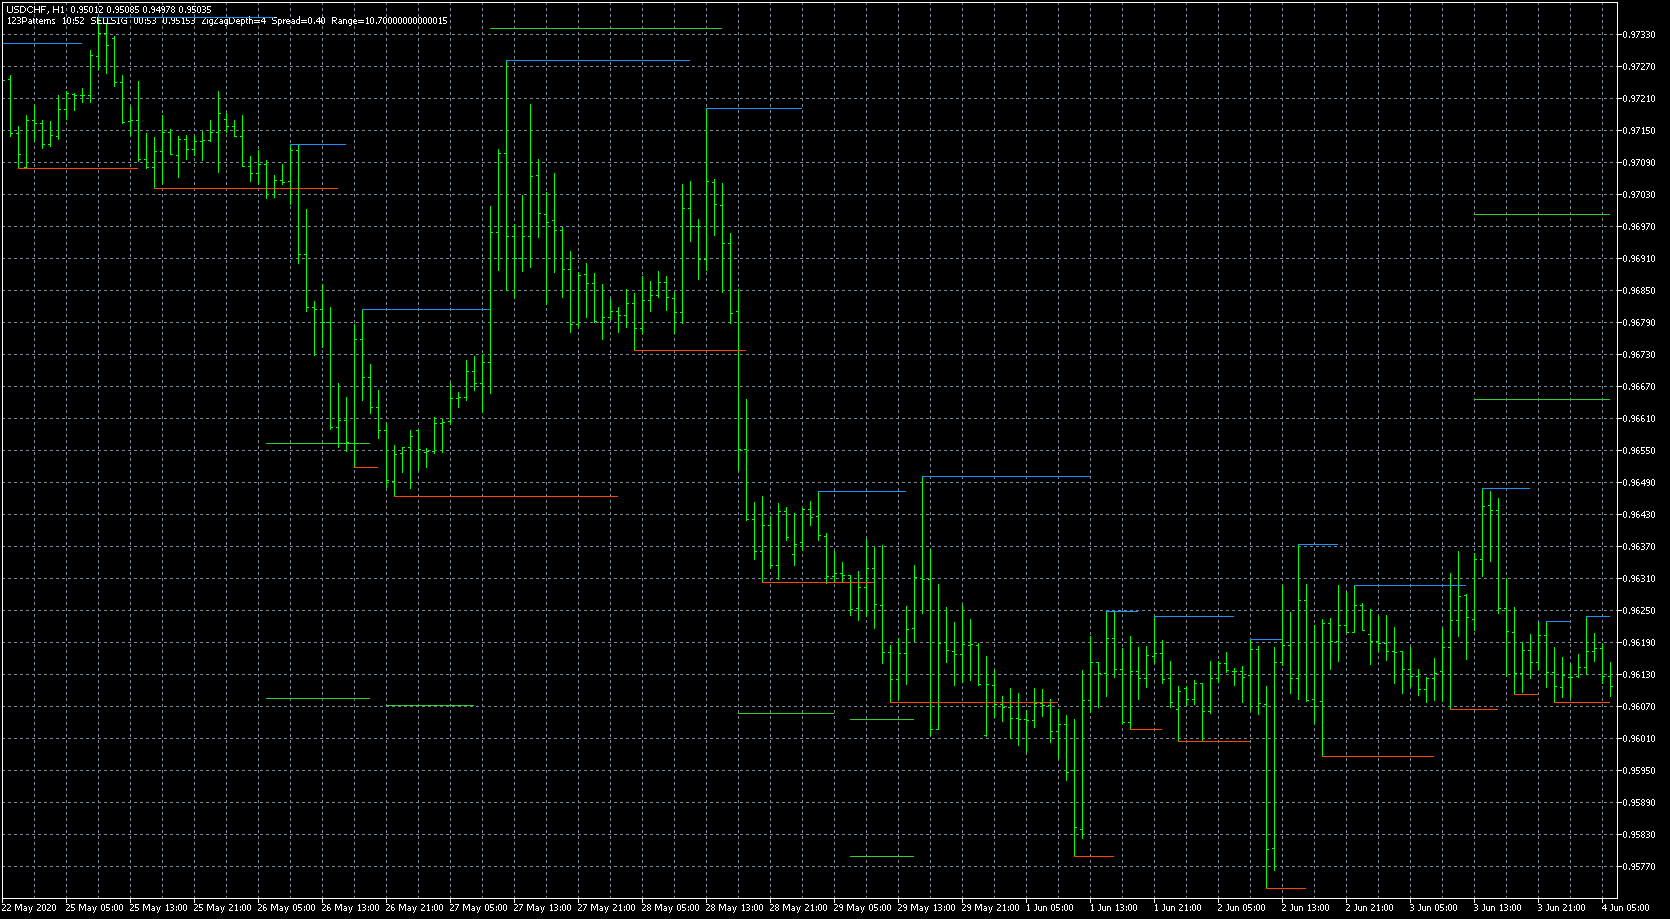The width and height of the screenshot is (1670, 919).
Task: Click the '29 May 21:00' time axis label
Action: [991, 908]
